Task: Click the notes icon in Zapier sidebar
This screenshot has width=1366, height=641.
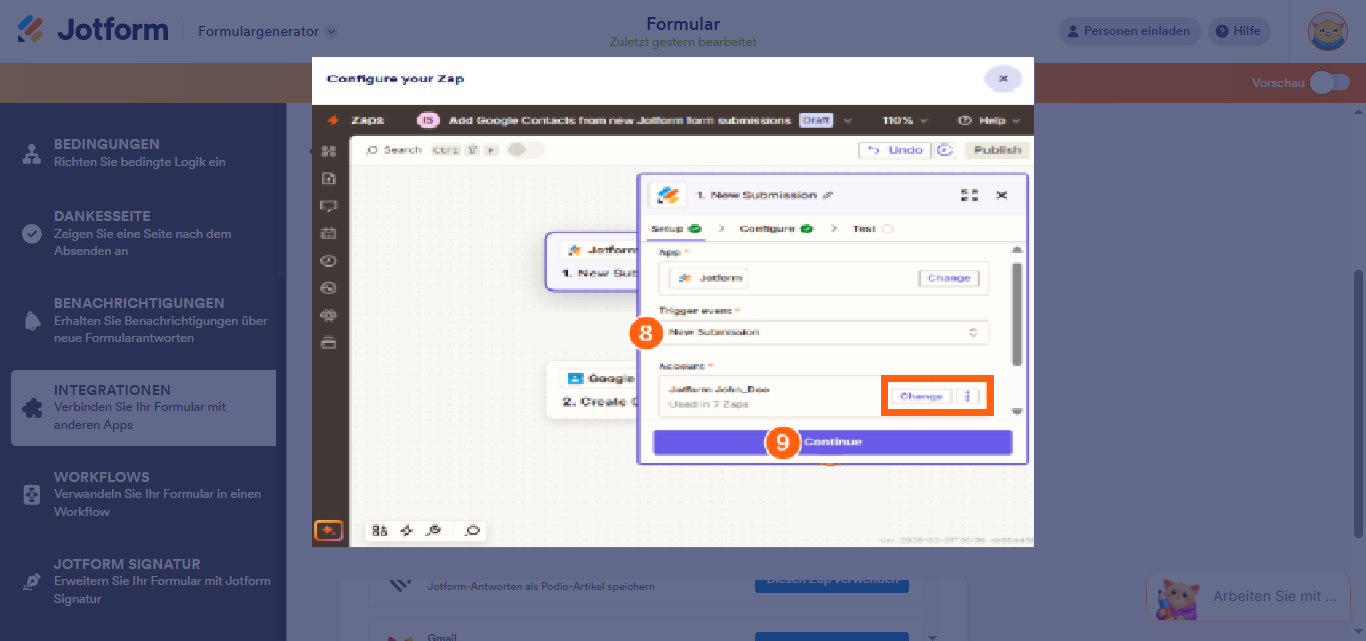Action: click(329, 178)
